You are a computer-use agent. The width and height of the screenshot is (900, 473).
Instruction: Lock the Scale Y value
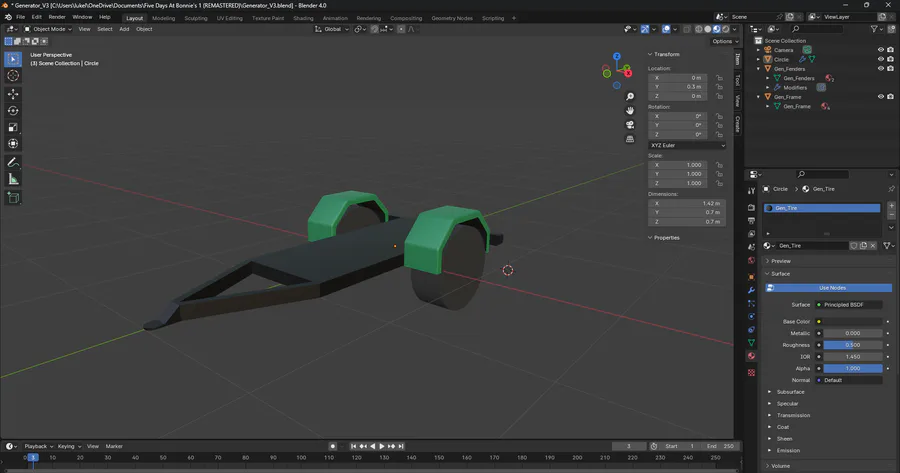[x=719, y=174]
